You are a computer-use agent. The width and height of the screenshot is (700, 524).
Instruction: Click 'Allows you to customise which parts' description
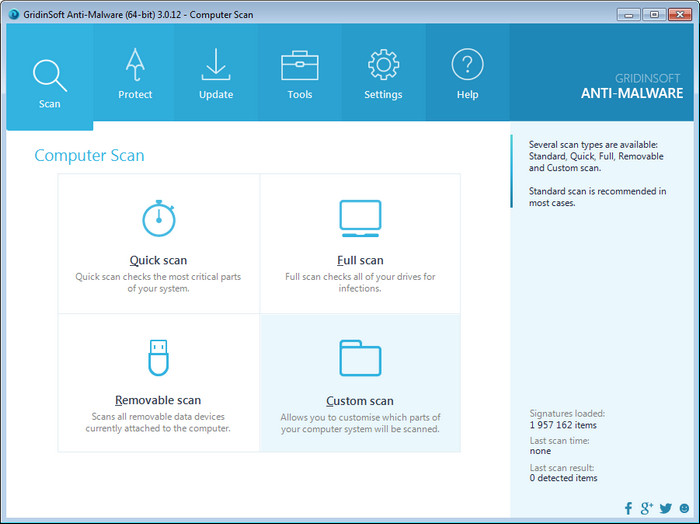click(360, 423)
